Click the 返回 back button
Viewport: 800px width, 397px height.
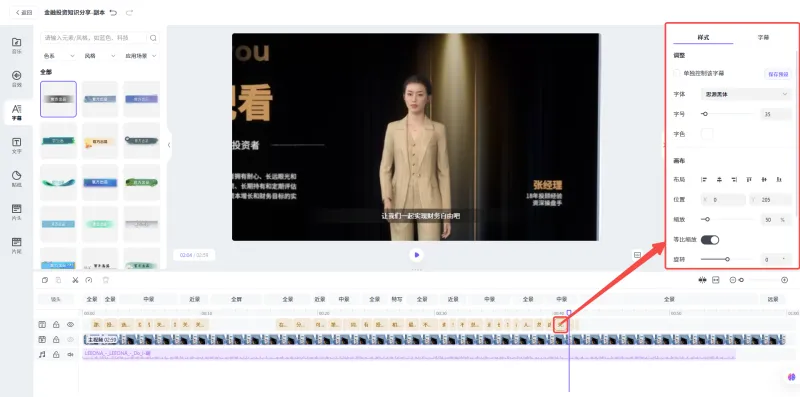pos(23,12)
